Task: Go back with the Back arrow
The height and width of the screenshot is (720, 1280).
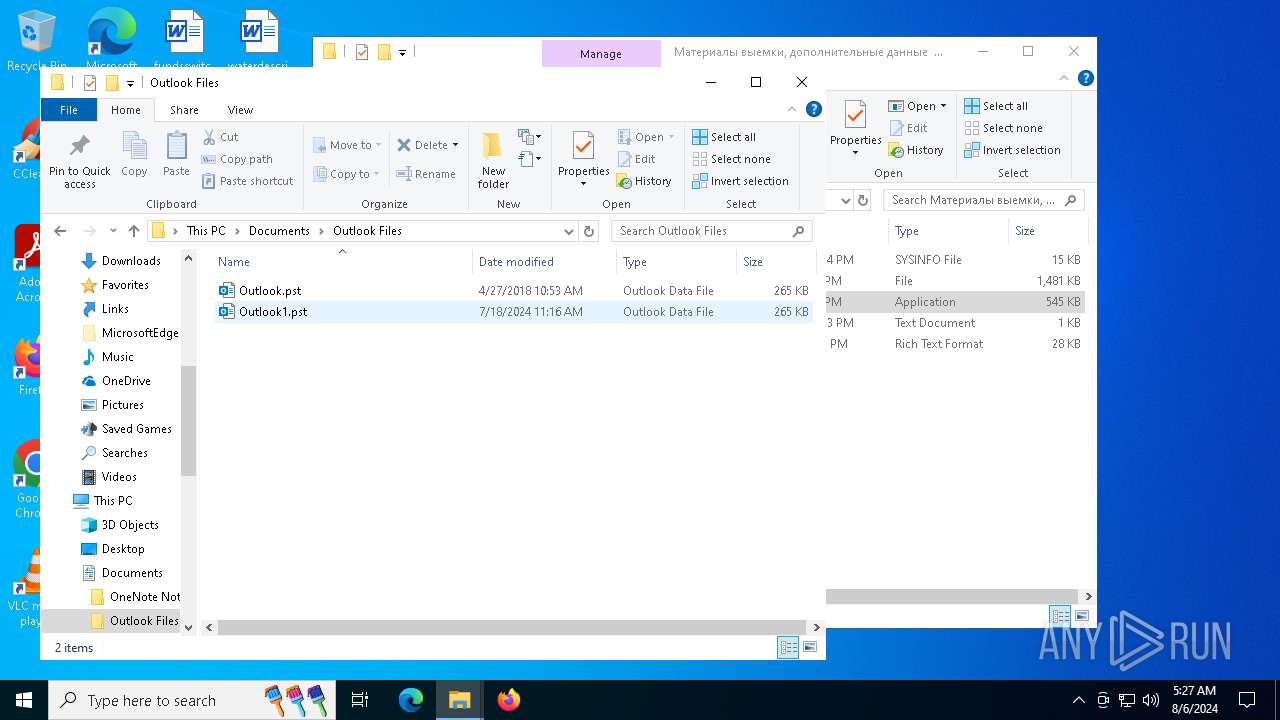Action: click(x=60, y=231)
